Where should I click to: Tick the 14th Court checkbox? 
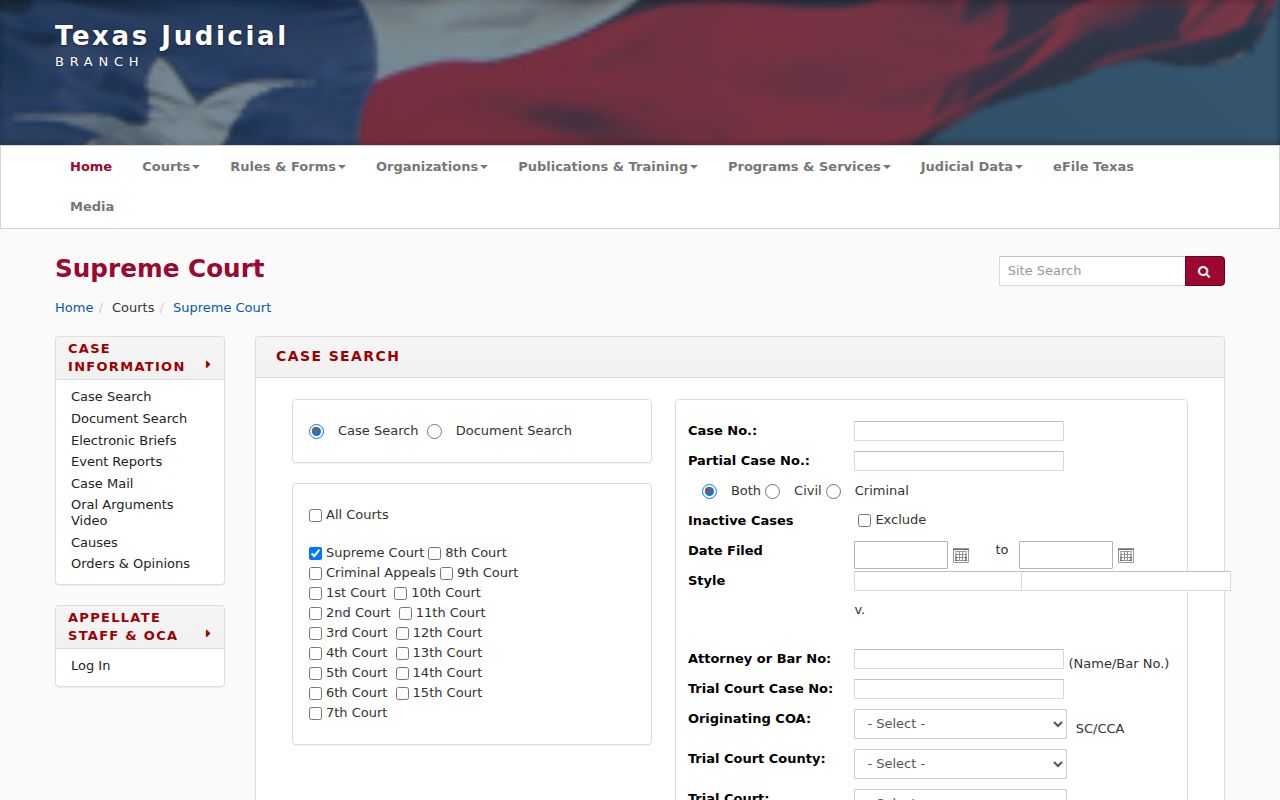[x=402, y=673]
